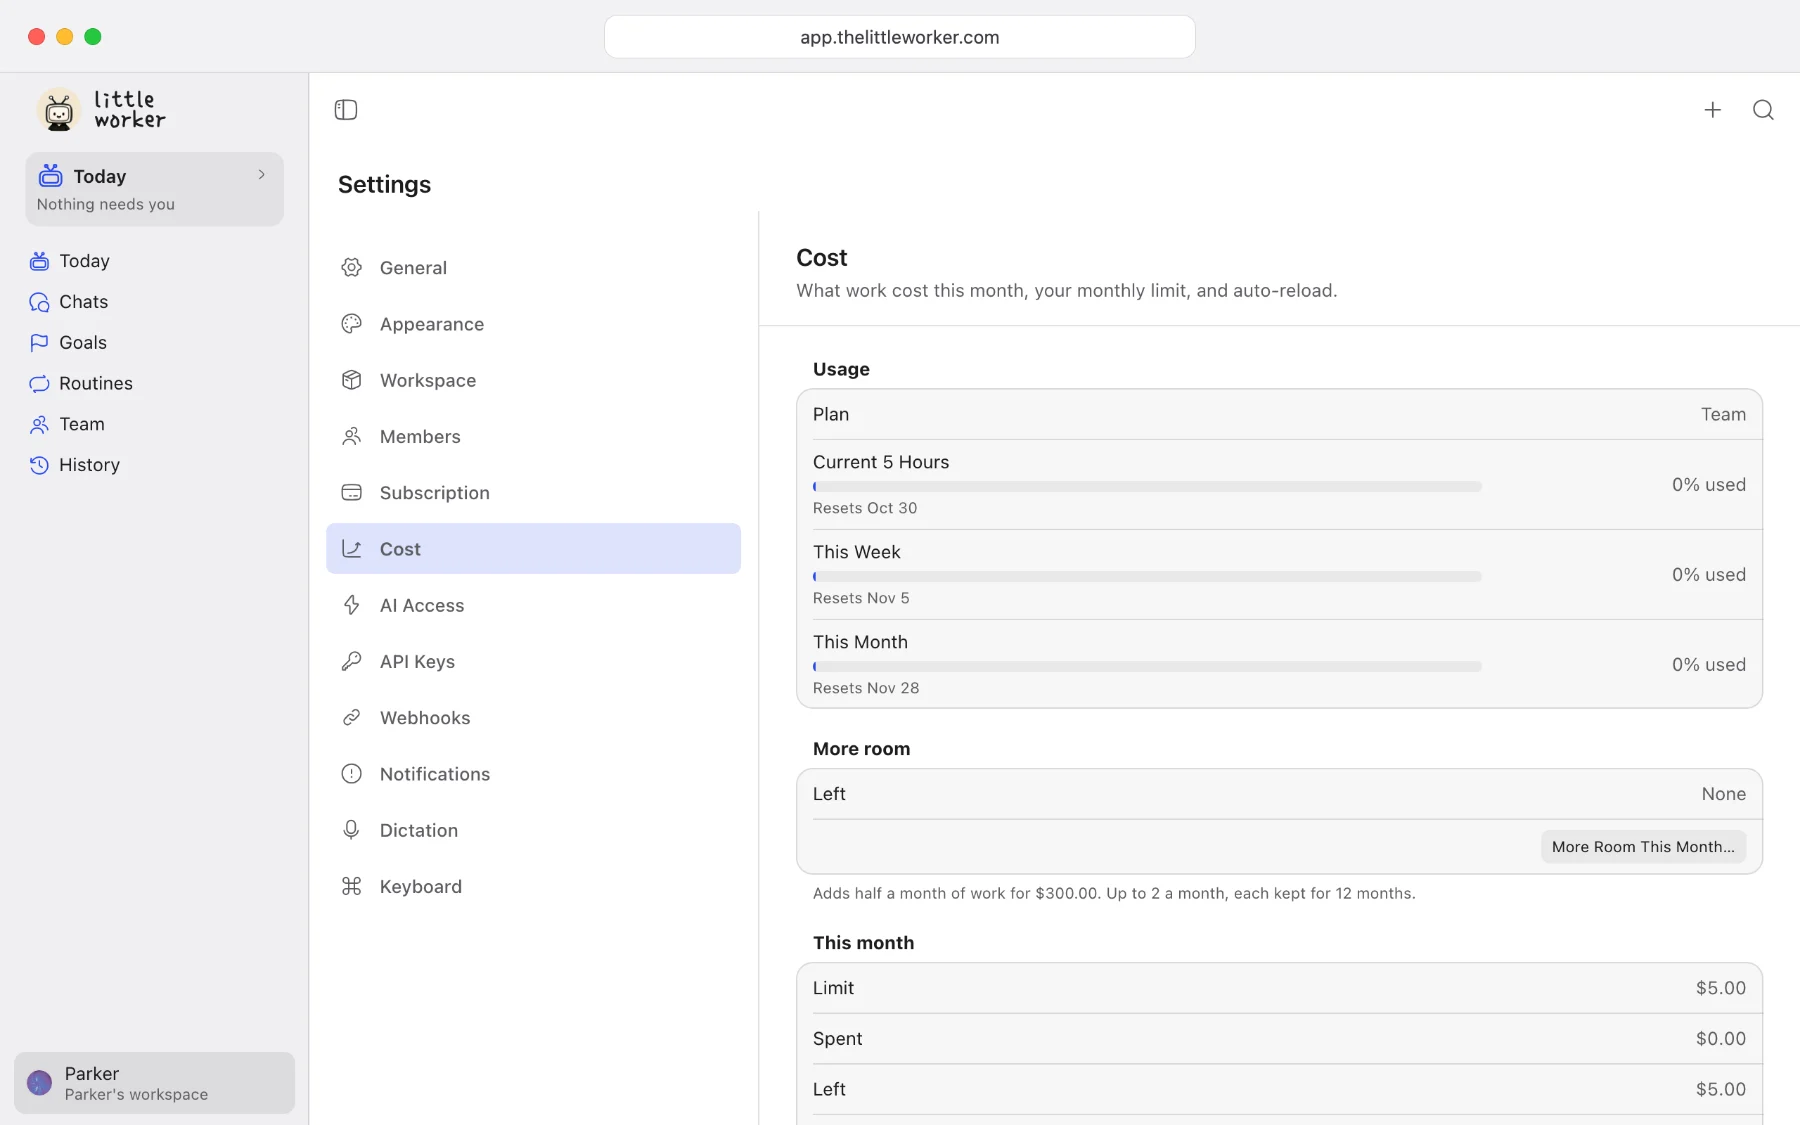Click the General gear icon
1800x1125 pixels.
point(351,268)
